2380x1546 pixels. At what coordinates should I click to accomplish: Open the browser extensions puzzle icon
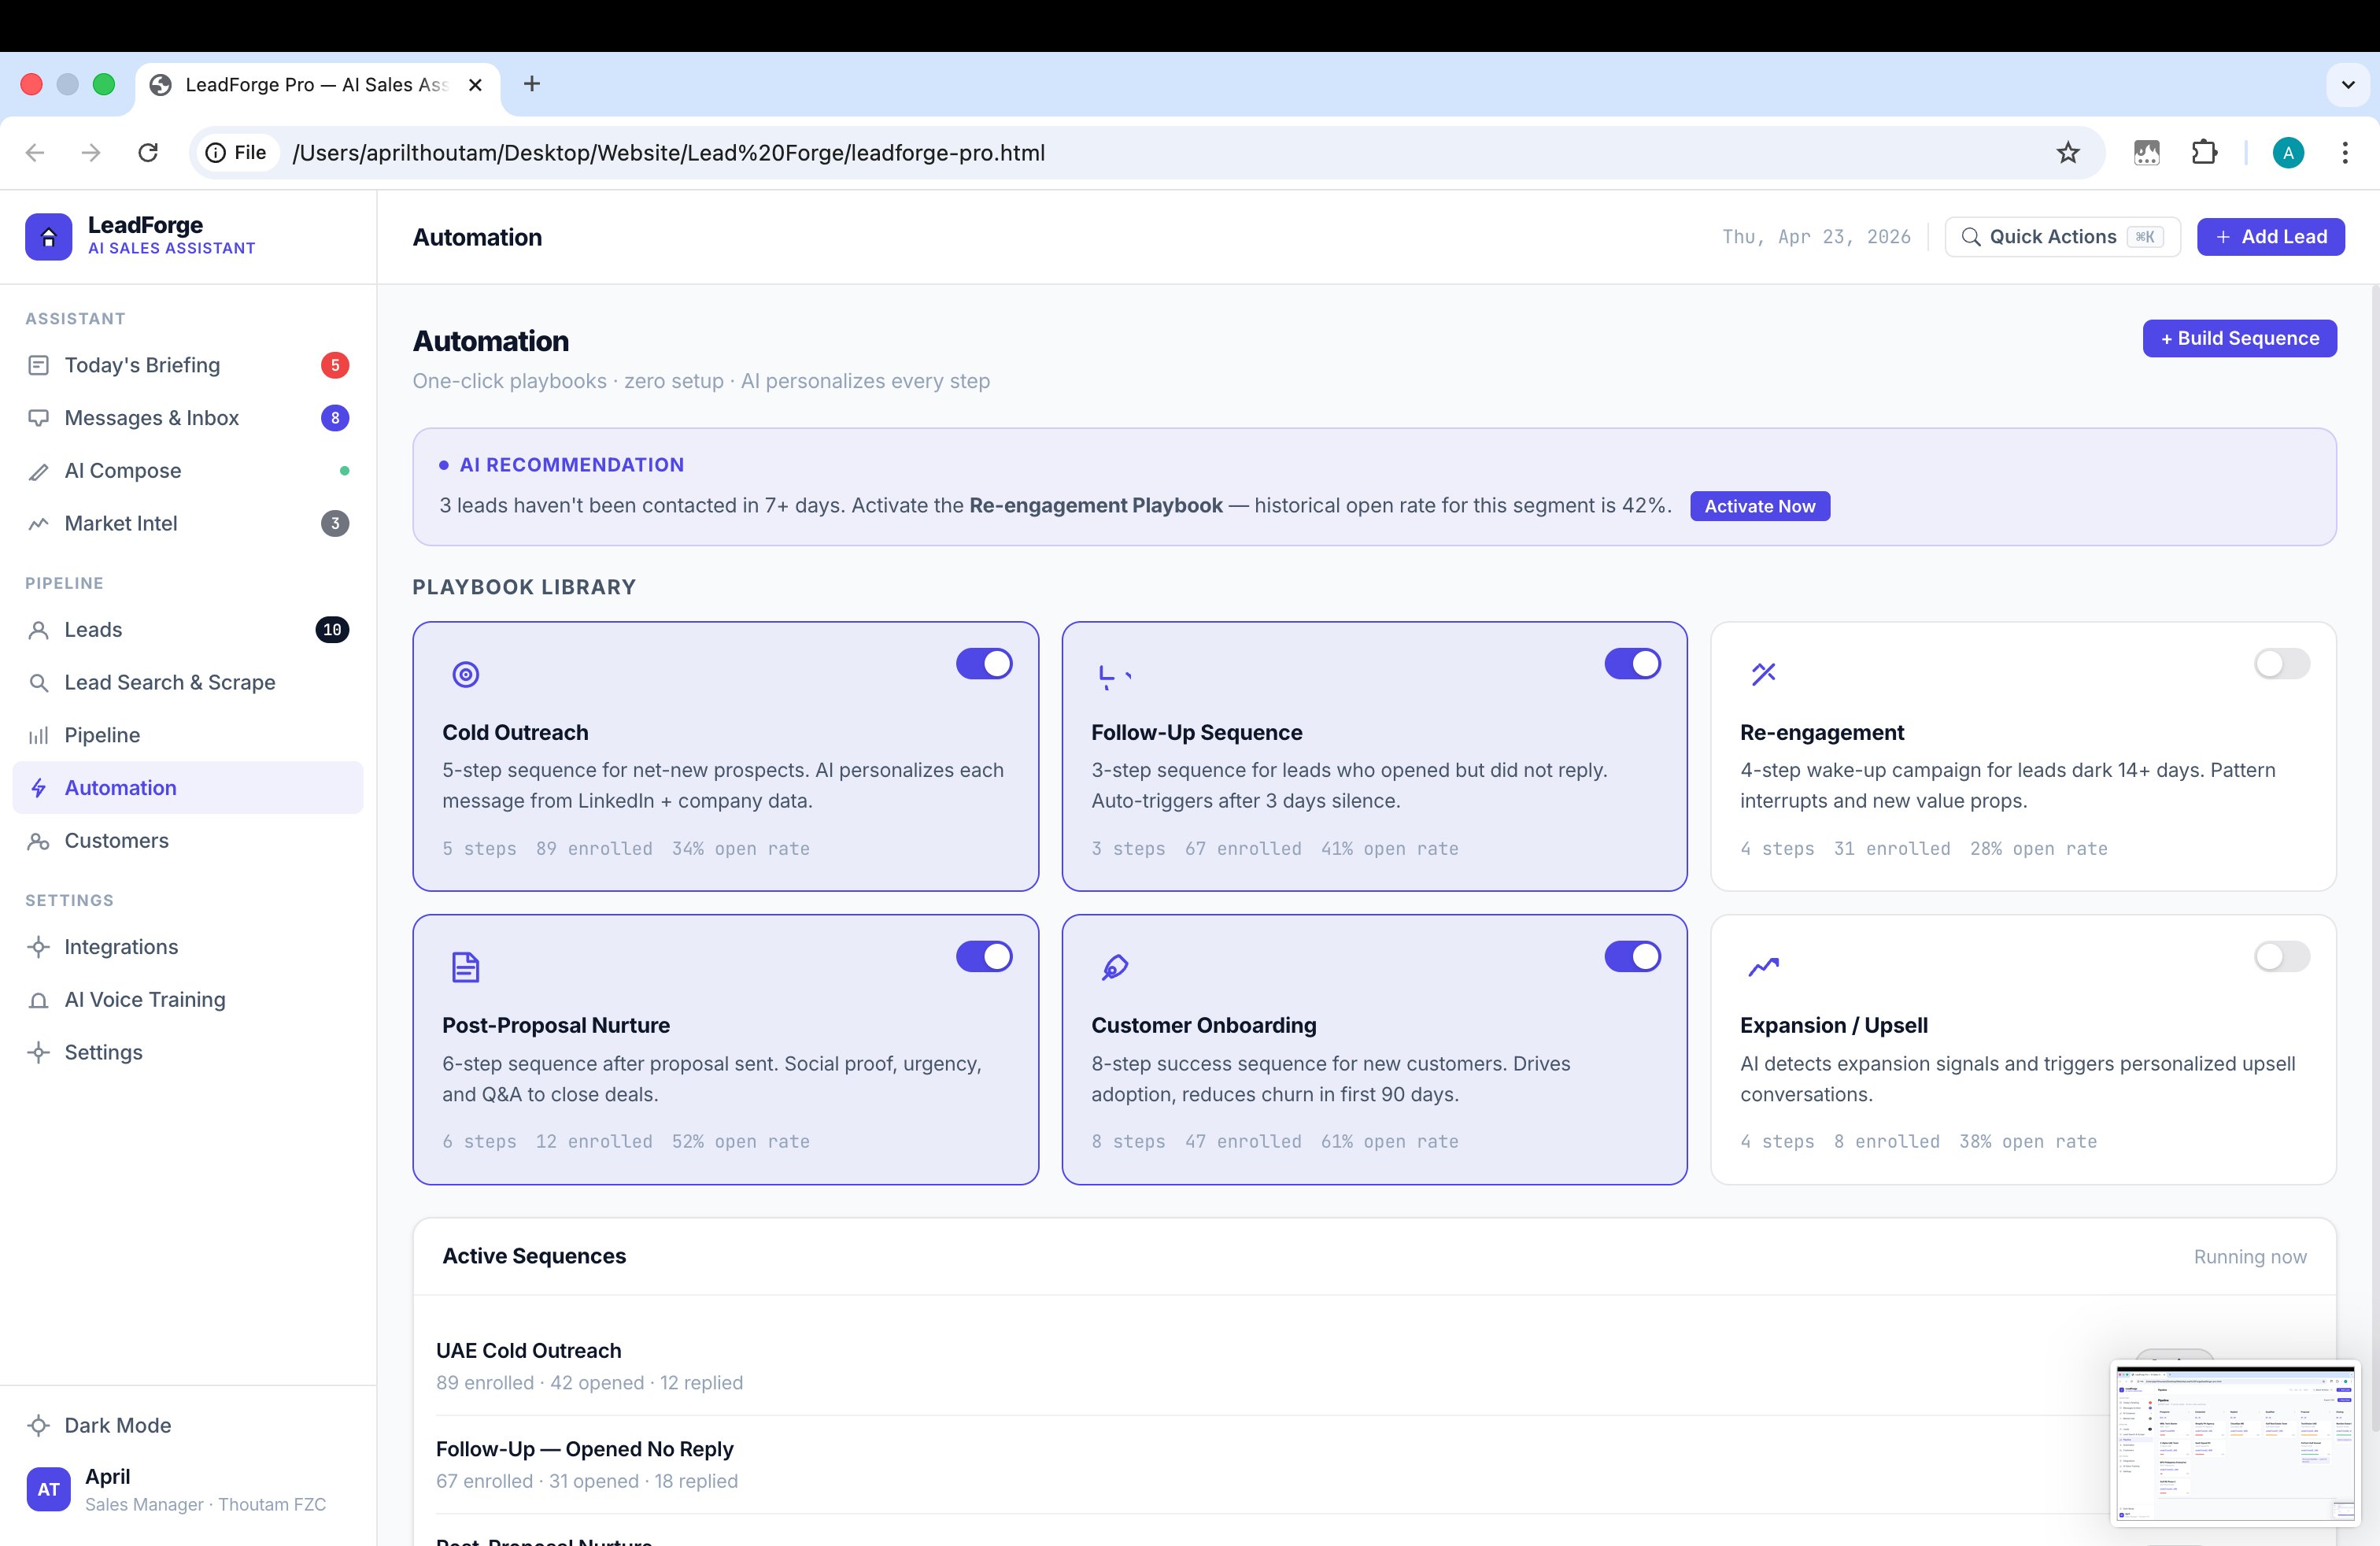(x=2204, y=153)
